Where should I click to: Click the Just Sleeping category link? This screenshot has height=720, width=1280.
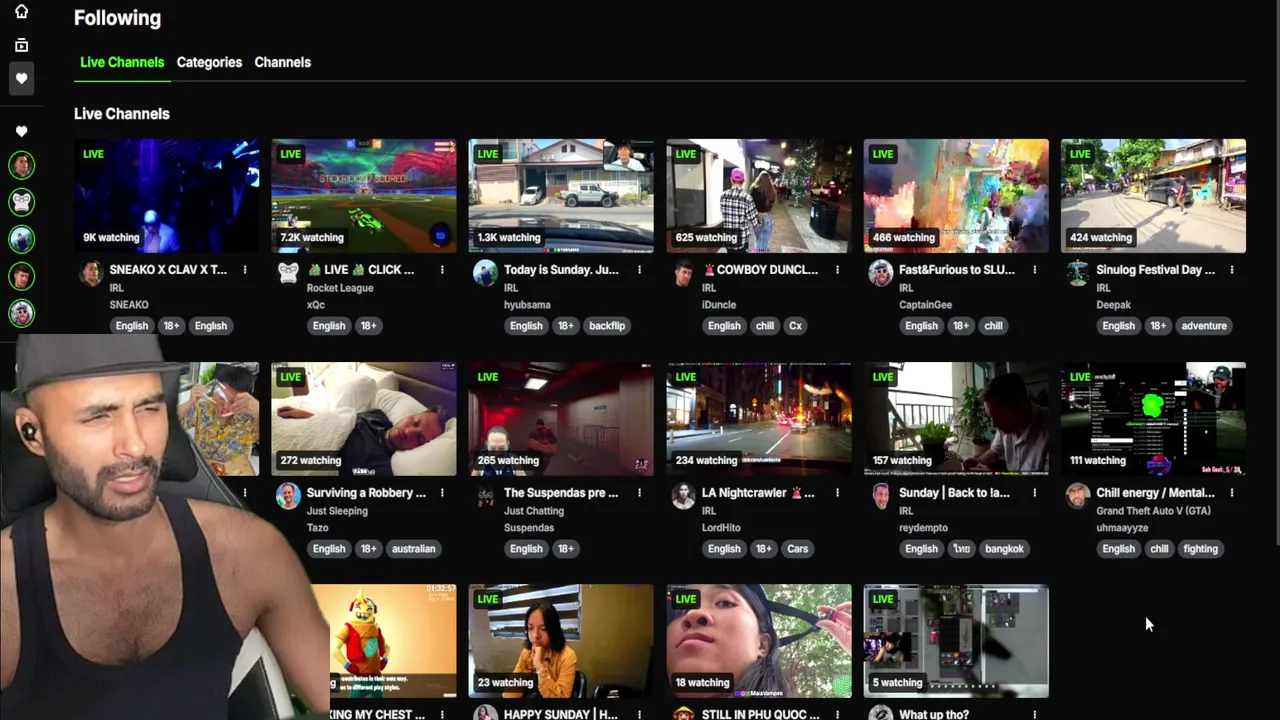[x=337, y=511]
